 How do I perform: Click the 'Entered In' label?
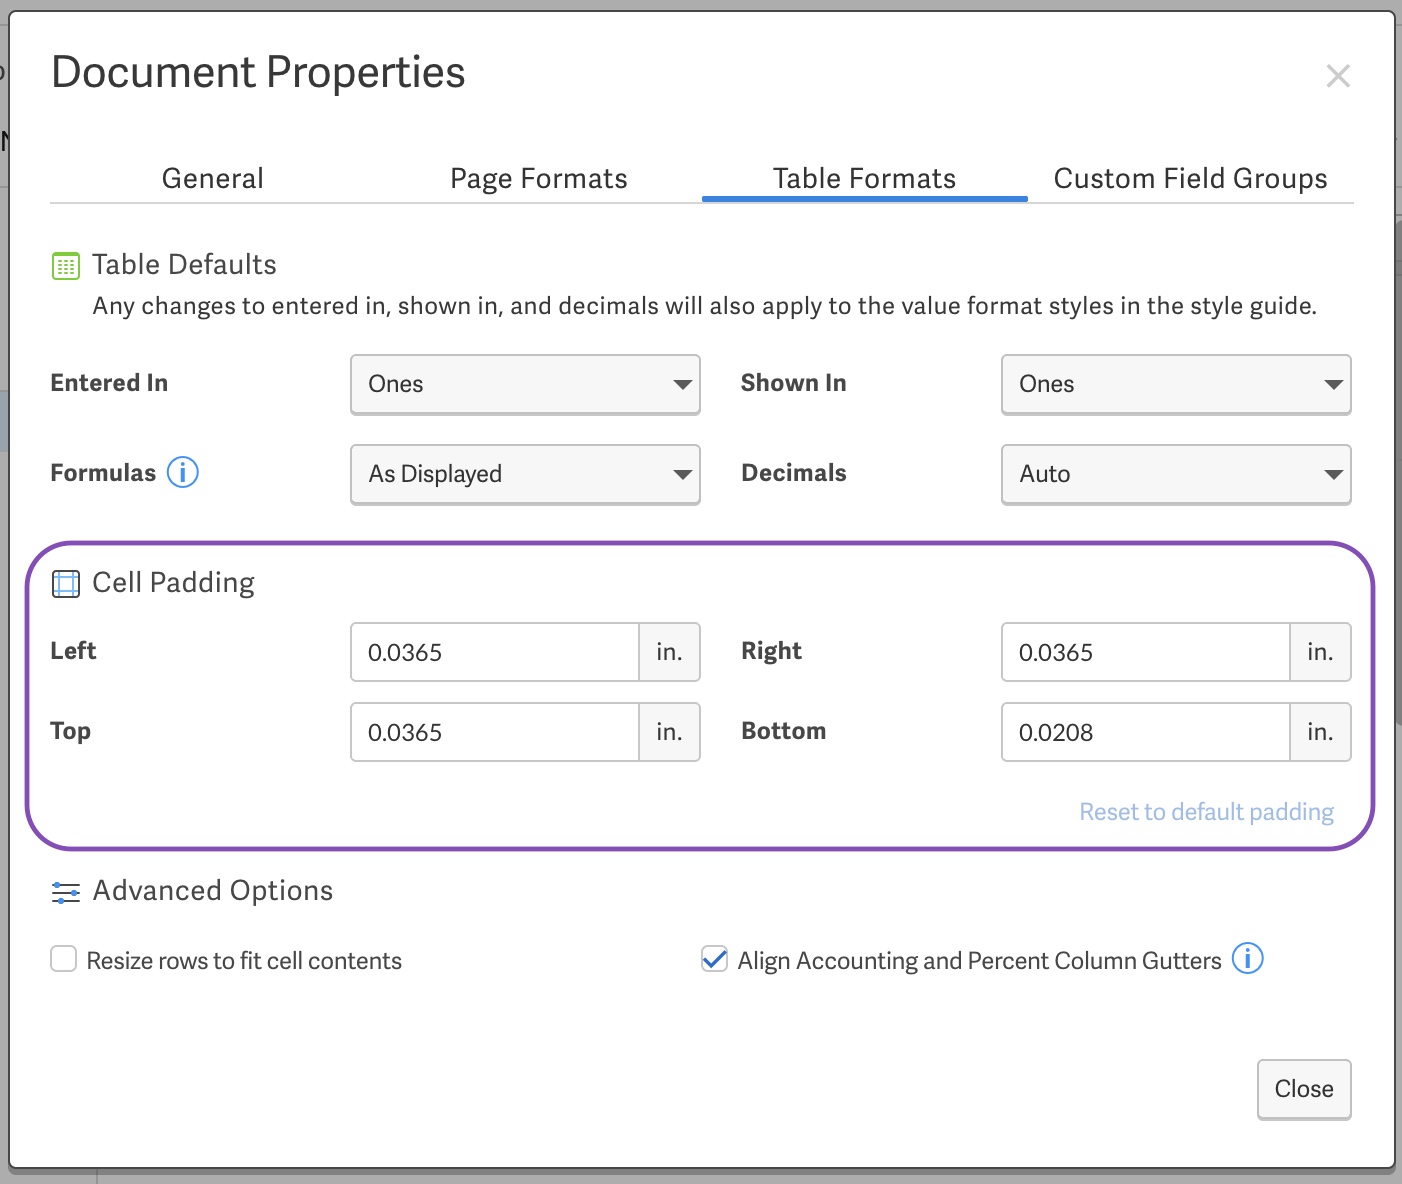click(x=109, y=383)
